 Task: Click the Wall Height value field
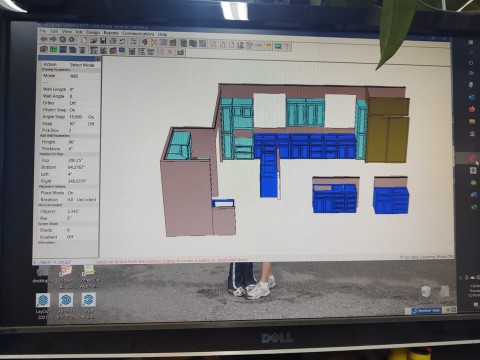tap(72, 142)
